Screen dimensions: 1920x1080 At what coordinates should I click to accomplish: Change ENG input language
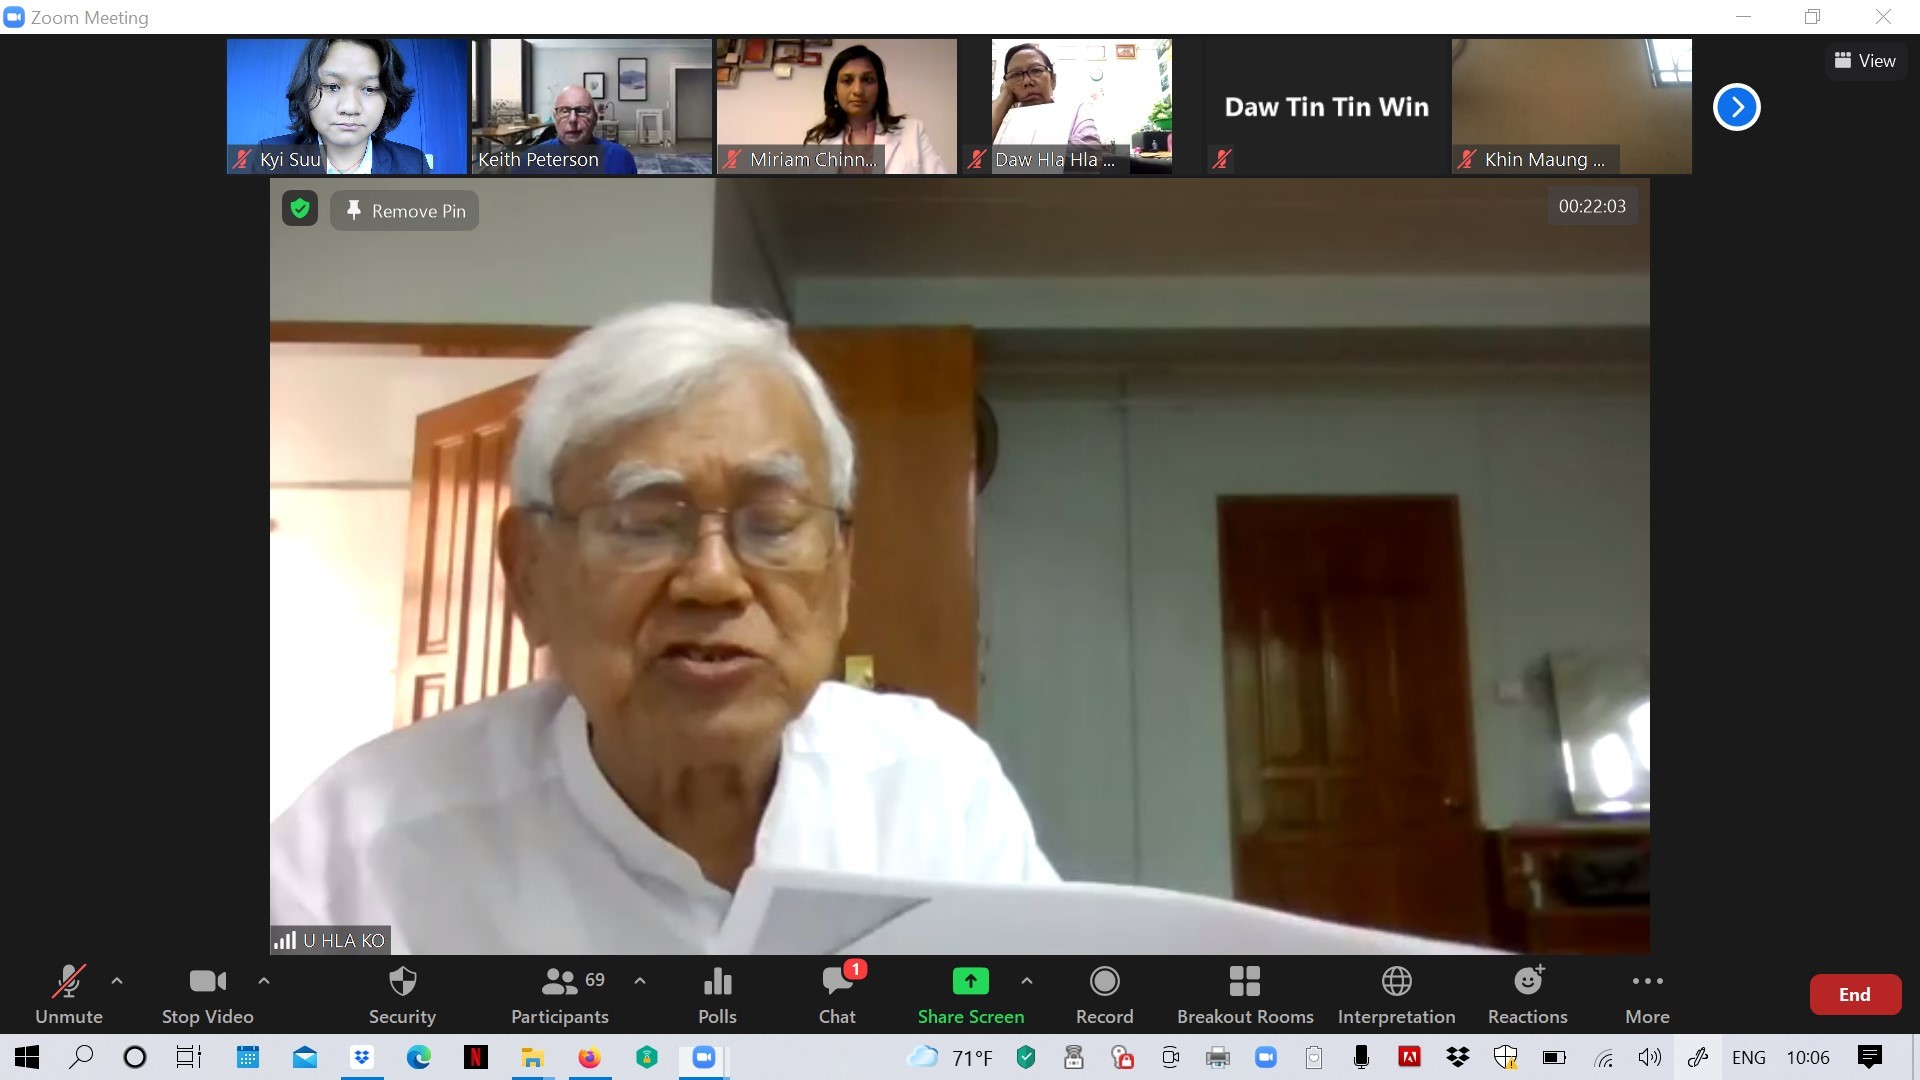1749,1057
